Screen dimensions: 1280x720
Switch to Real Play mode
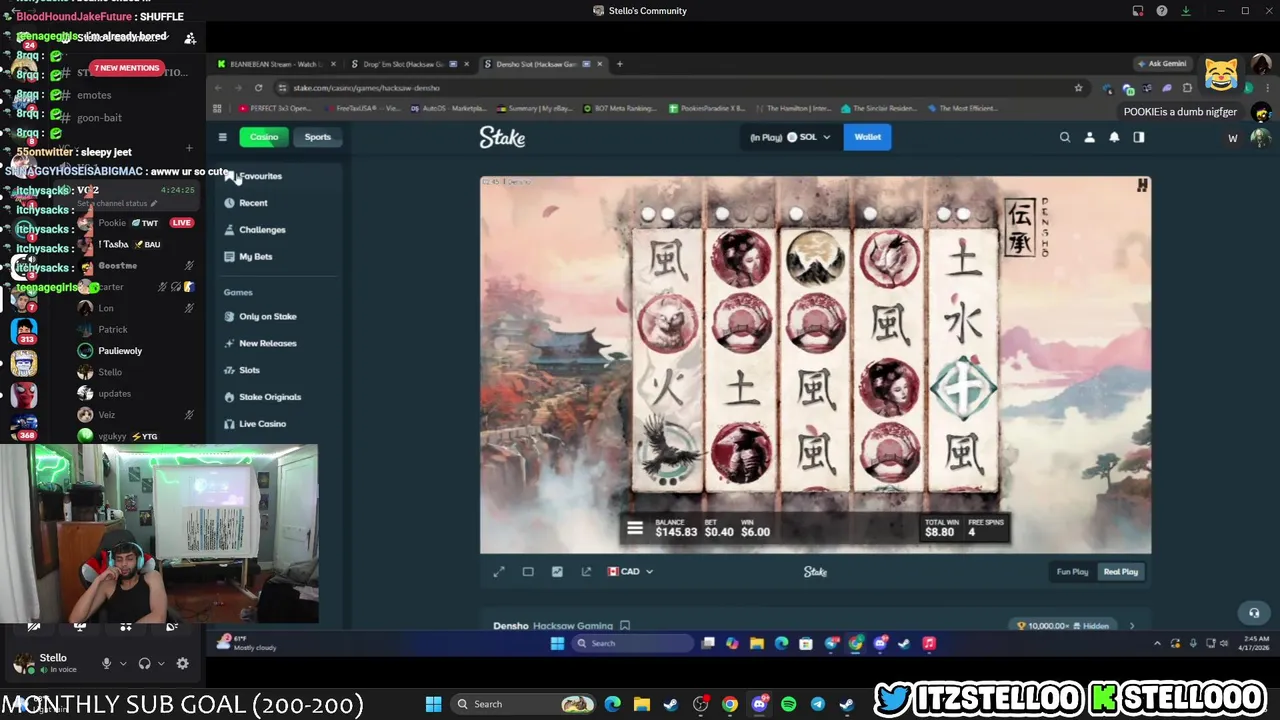pos(1120,571)
